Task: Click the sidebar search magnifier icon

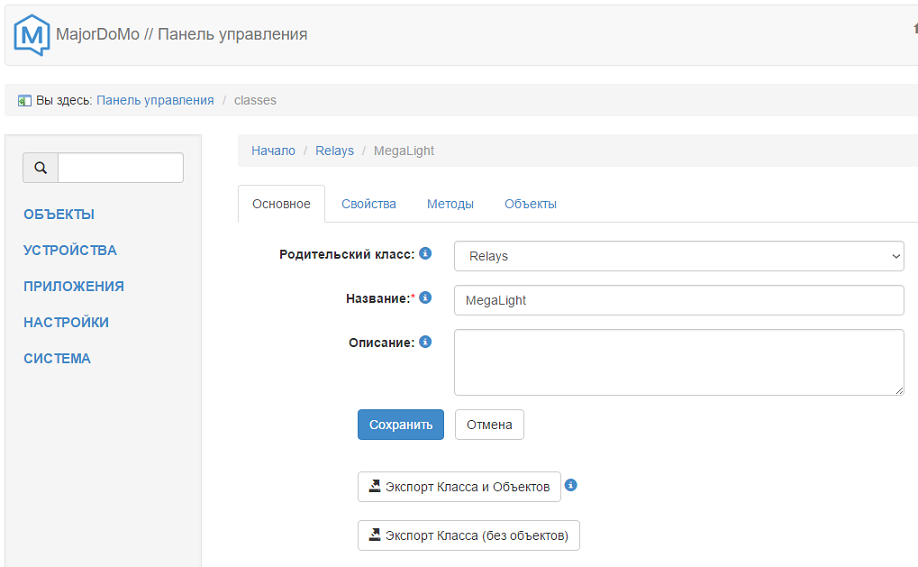Action: pos(41,168)
